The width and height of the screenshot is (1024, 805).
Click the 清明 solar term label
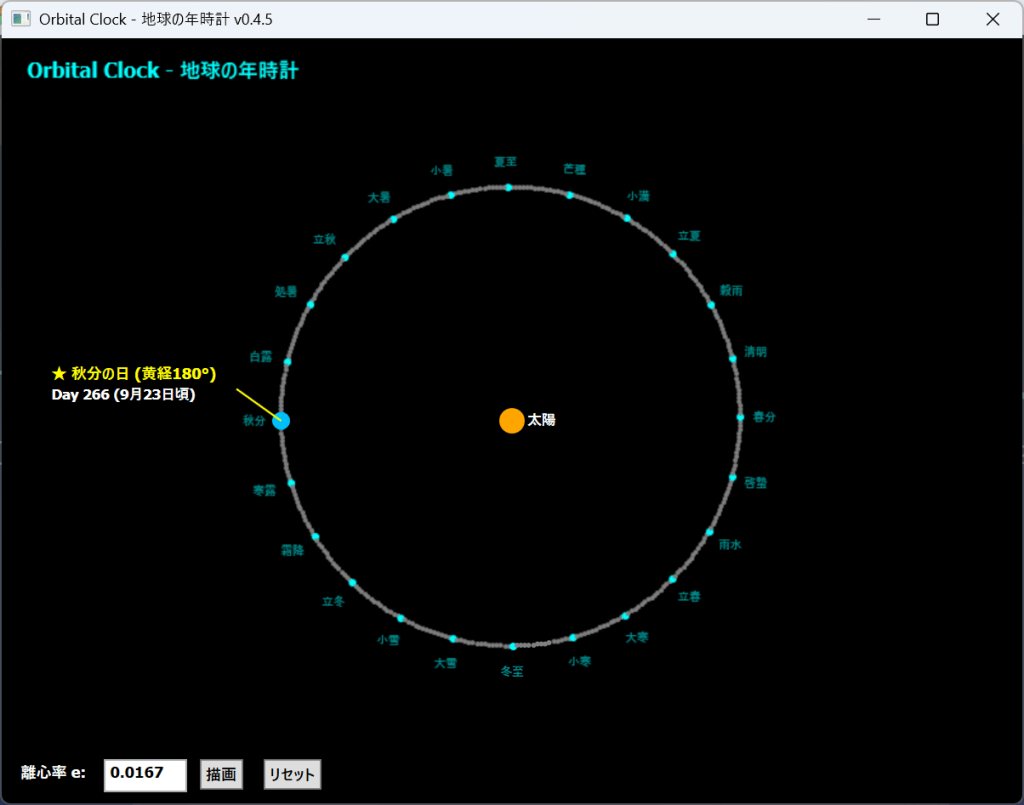point(756,352)
